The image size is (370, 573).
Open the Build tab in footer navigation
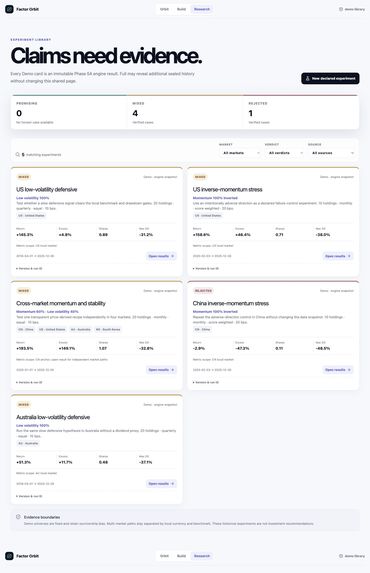[181, 556]
